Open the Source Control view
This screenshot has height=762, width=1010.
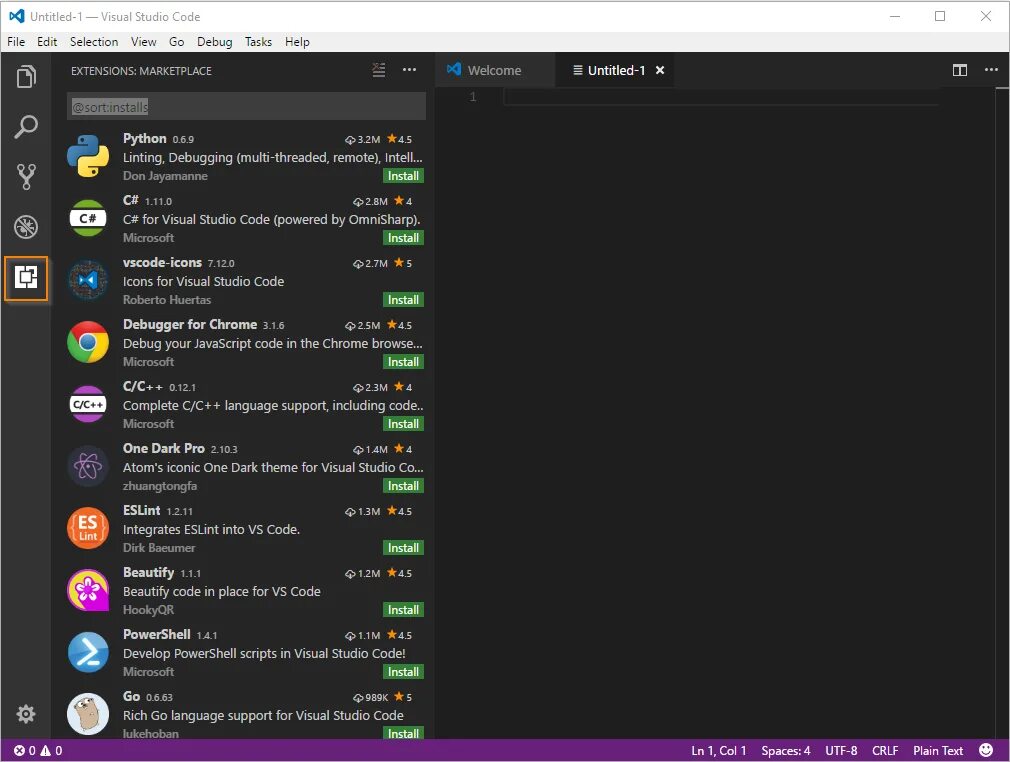[x=26, y=176]
